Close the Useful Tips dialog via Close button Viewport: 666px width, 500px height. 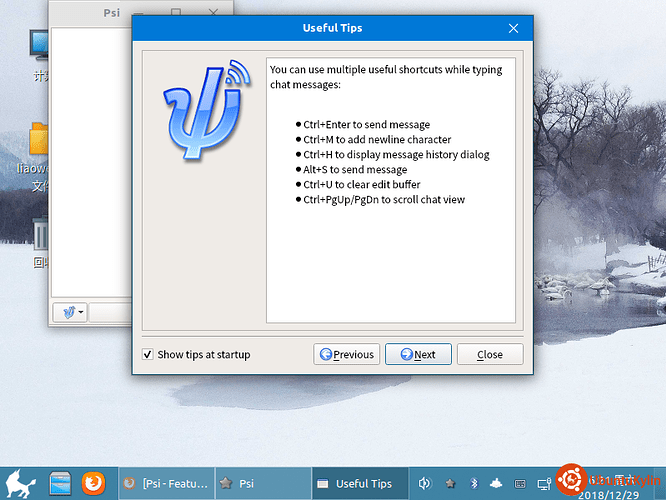tap(490, 354)
